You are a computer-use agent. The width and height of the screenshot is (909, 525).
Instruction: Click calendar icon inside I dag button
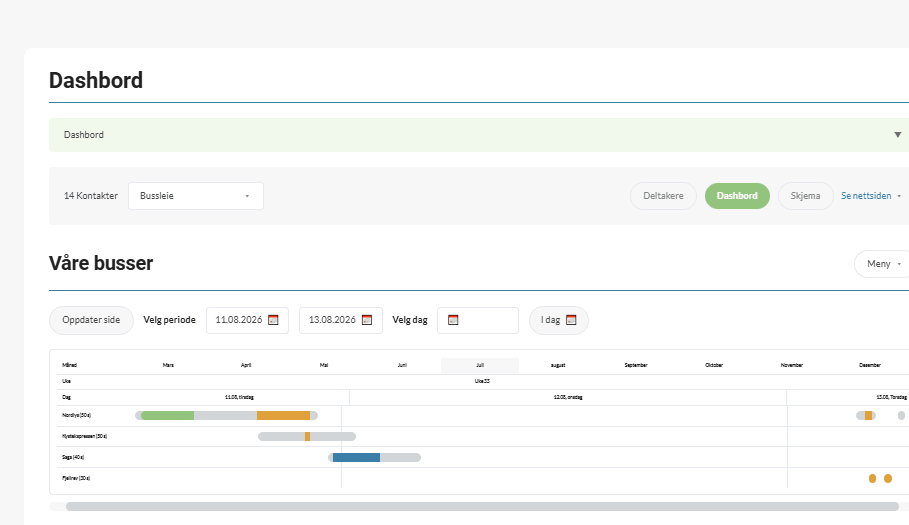pos(571,320)
